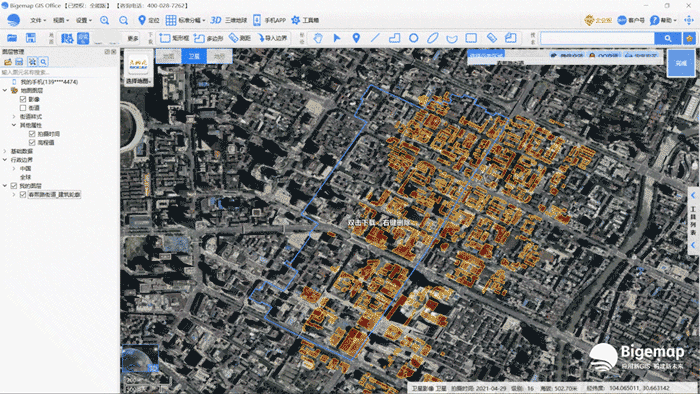The width and height of the screenshot is (700, 394).
Task: Click the zoom out magnifier icon
Action: [x=124, y=21]
